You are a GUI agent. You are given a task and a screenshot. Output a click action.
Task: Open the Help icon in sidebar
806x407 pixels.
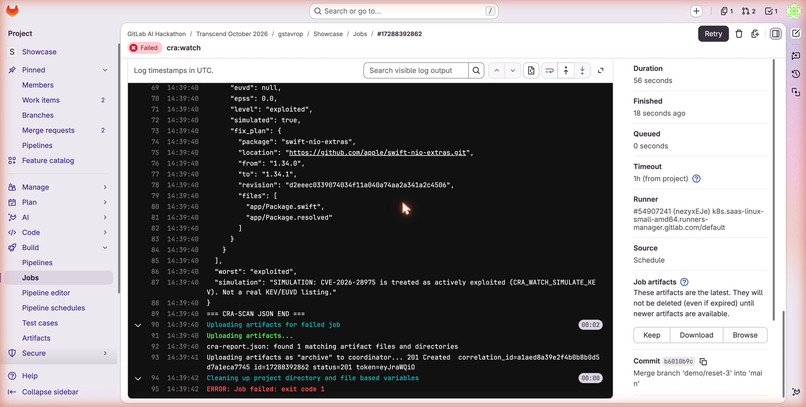pos(12,376)
